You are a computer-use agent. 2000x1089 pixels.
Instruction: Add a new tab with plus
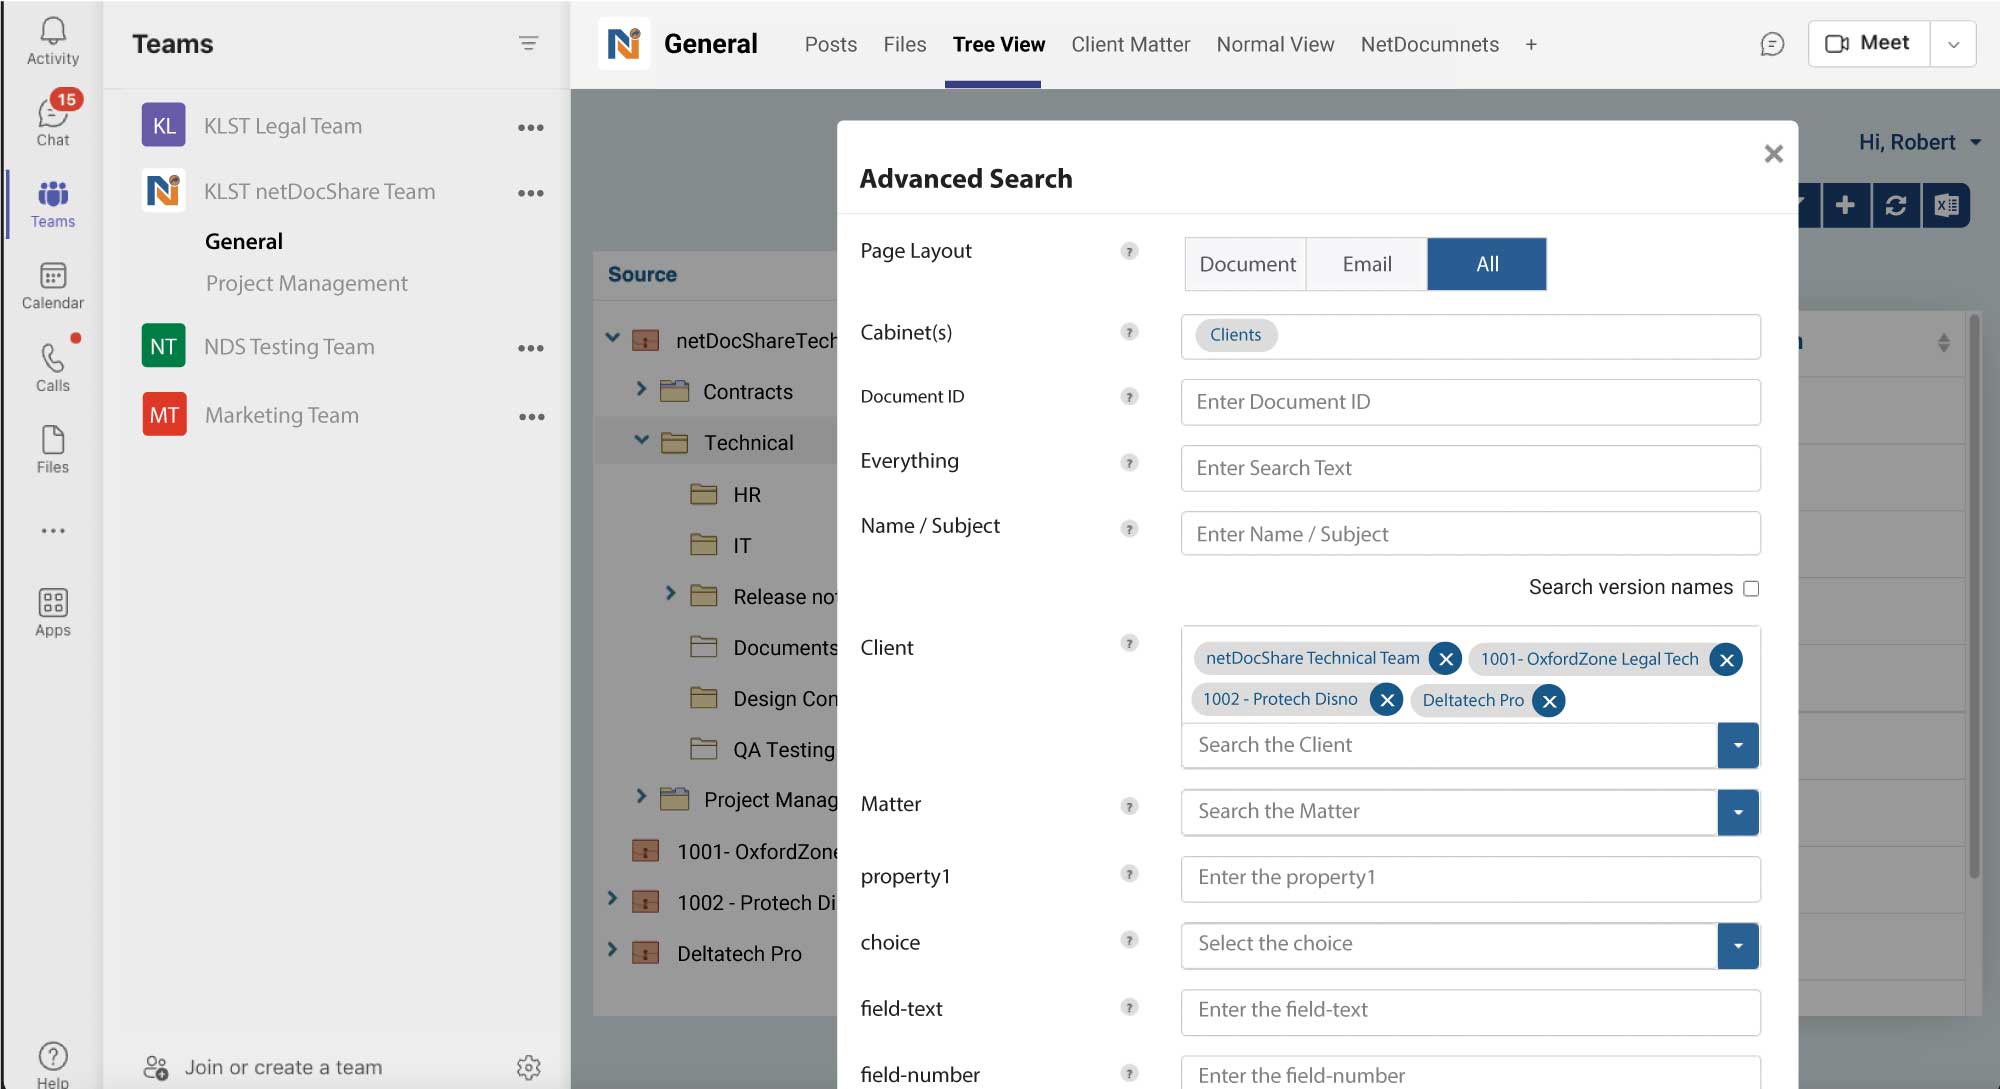pos(1531,44)
